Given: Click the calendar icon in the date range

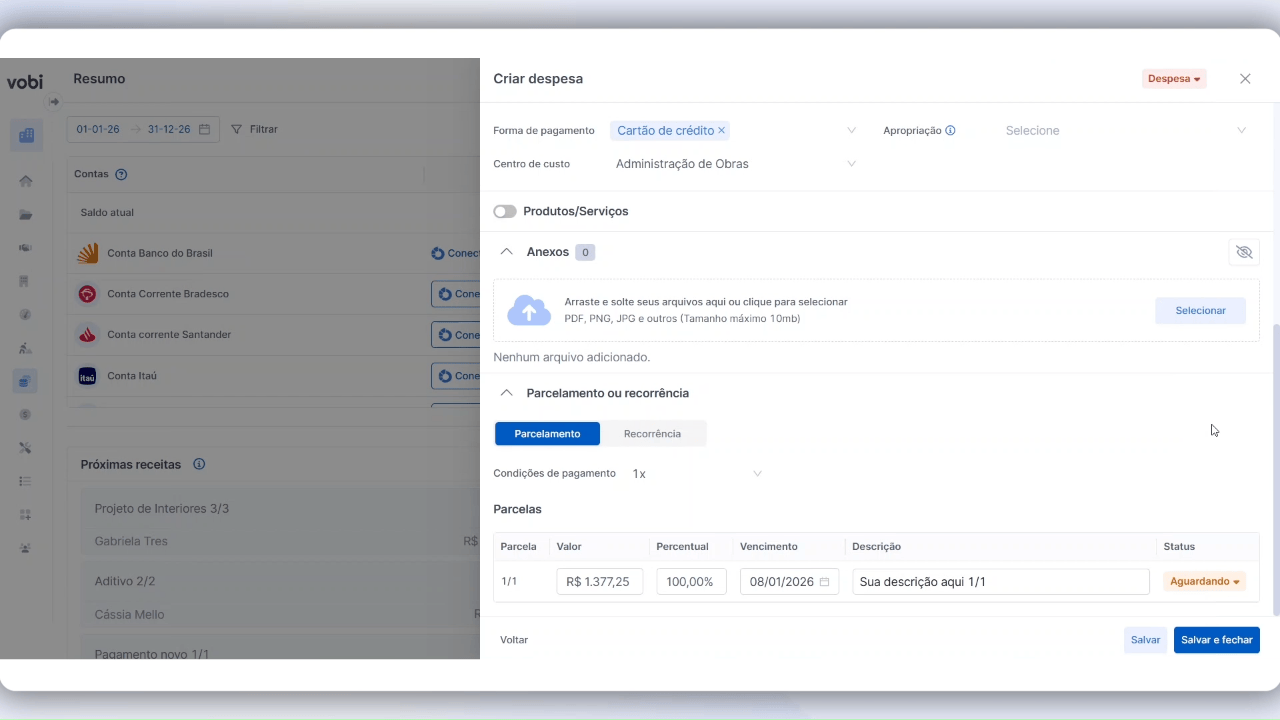Looking at the screenshot, I should tap(205, 129).
